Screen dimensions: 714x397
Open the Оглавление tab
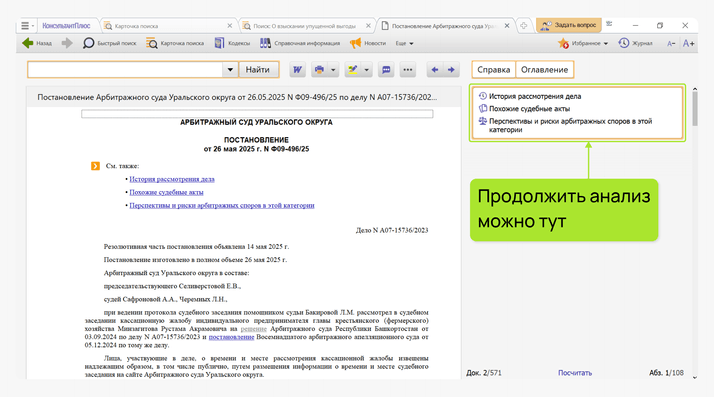[545, 70]
